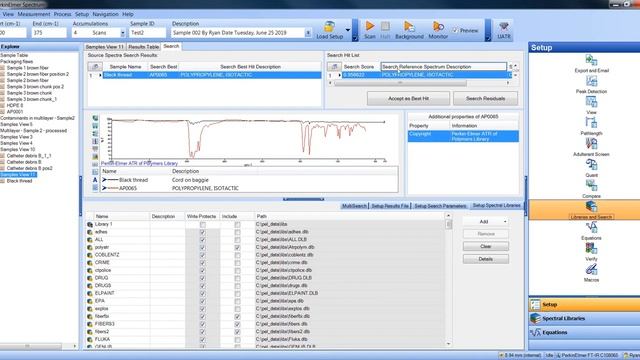Image resolution: width=640 pixels, height=360 pixels.
Task: Click Accept as Best Hit button
Action: tap(408, 98)
